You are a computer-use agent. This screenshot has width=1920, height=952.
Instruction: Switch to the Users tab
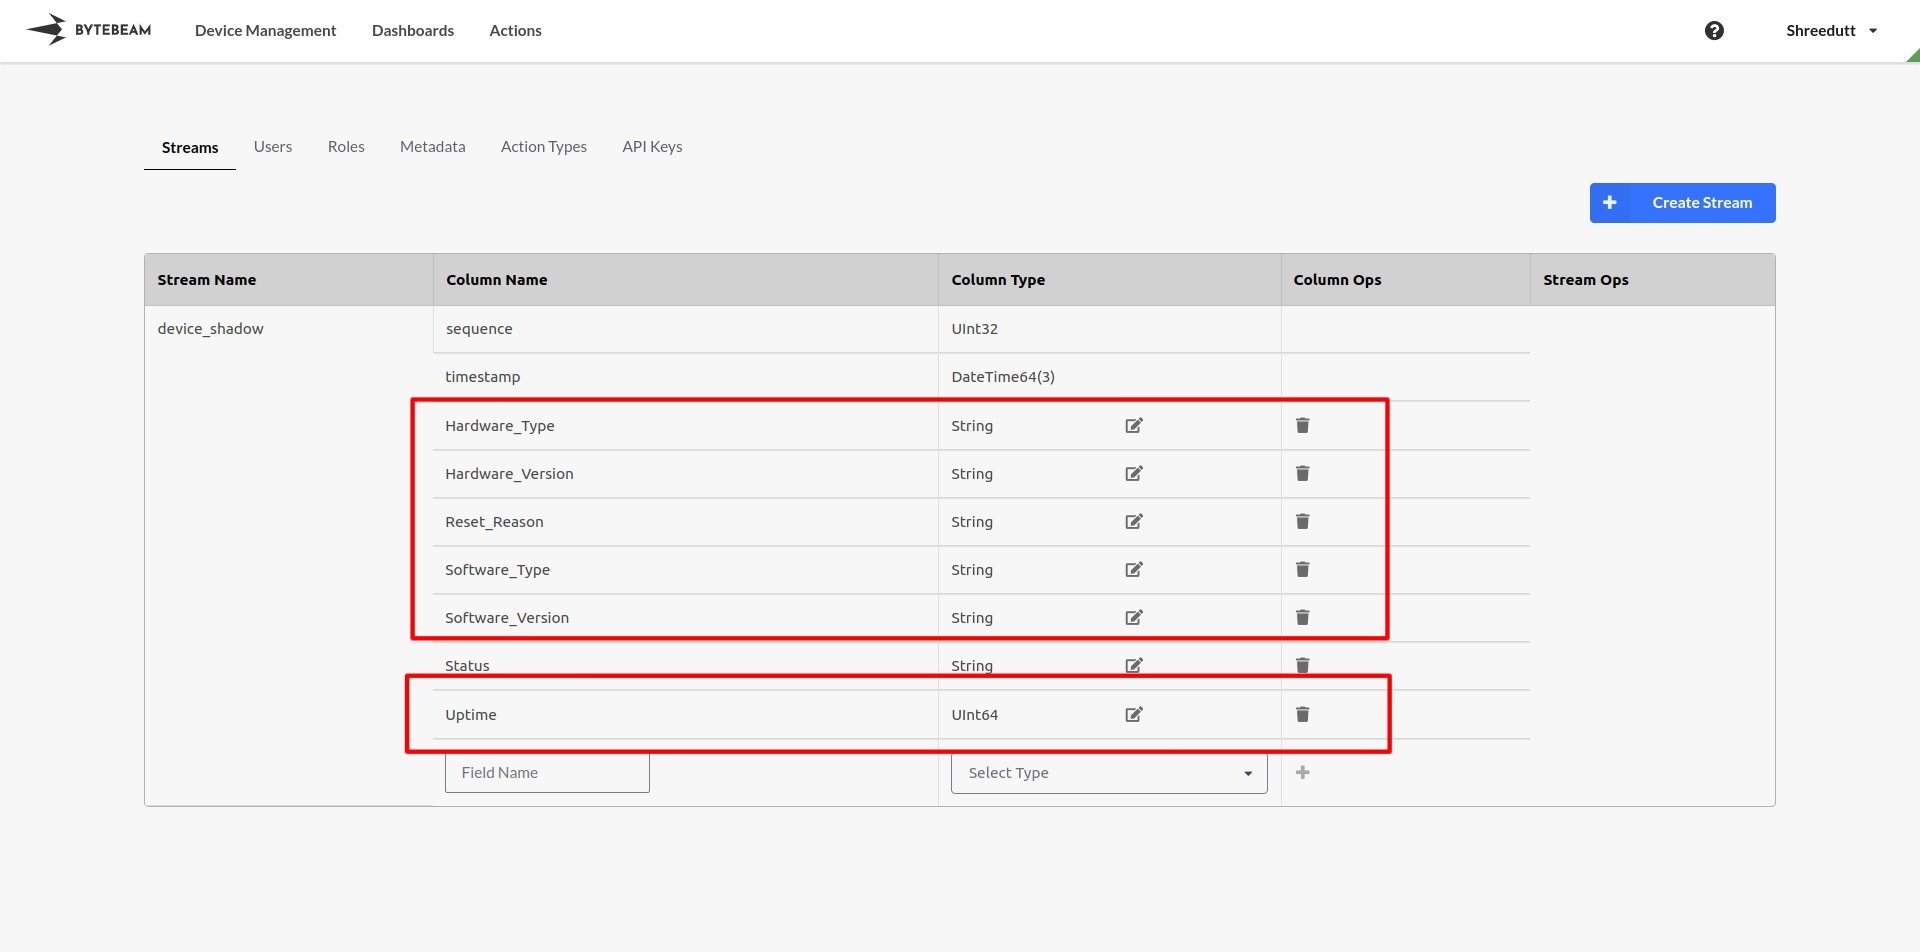(273, 147)
